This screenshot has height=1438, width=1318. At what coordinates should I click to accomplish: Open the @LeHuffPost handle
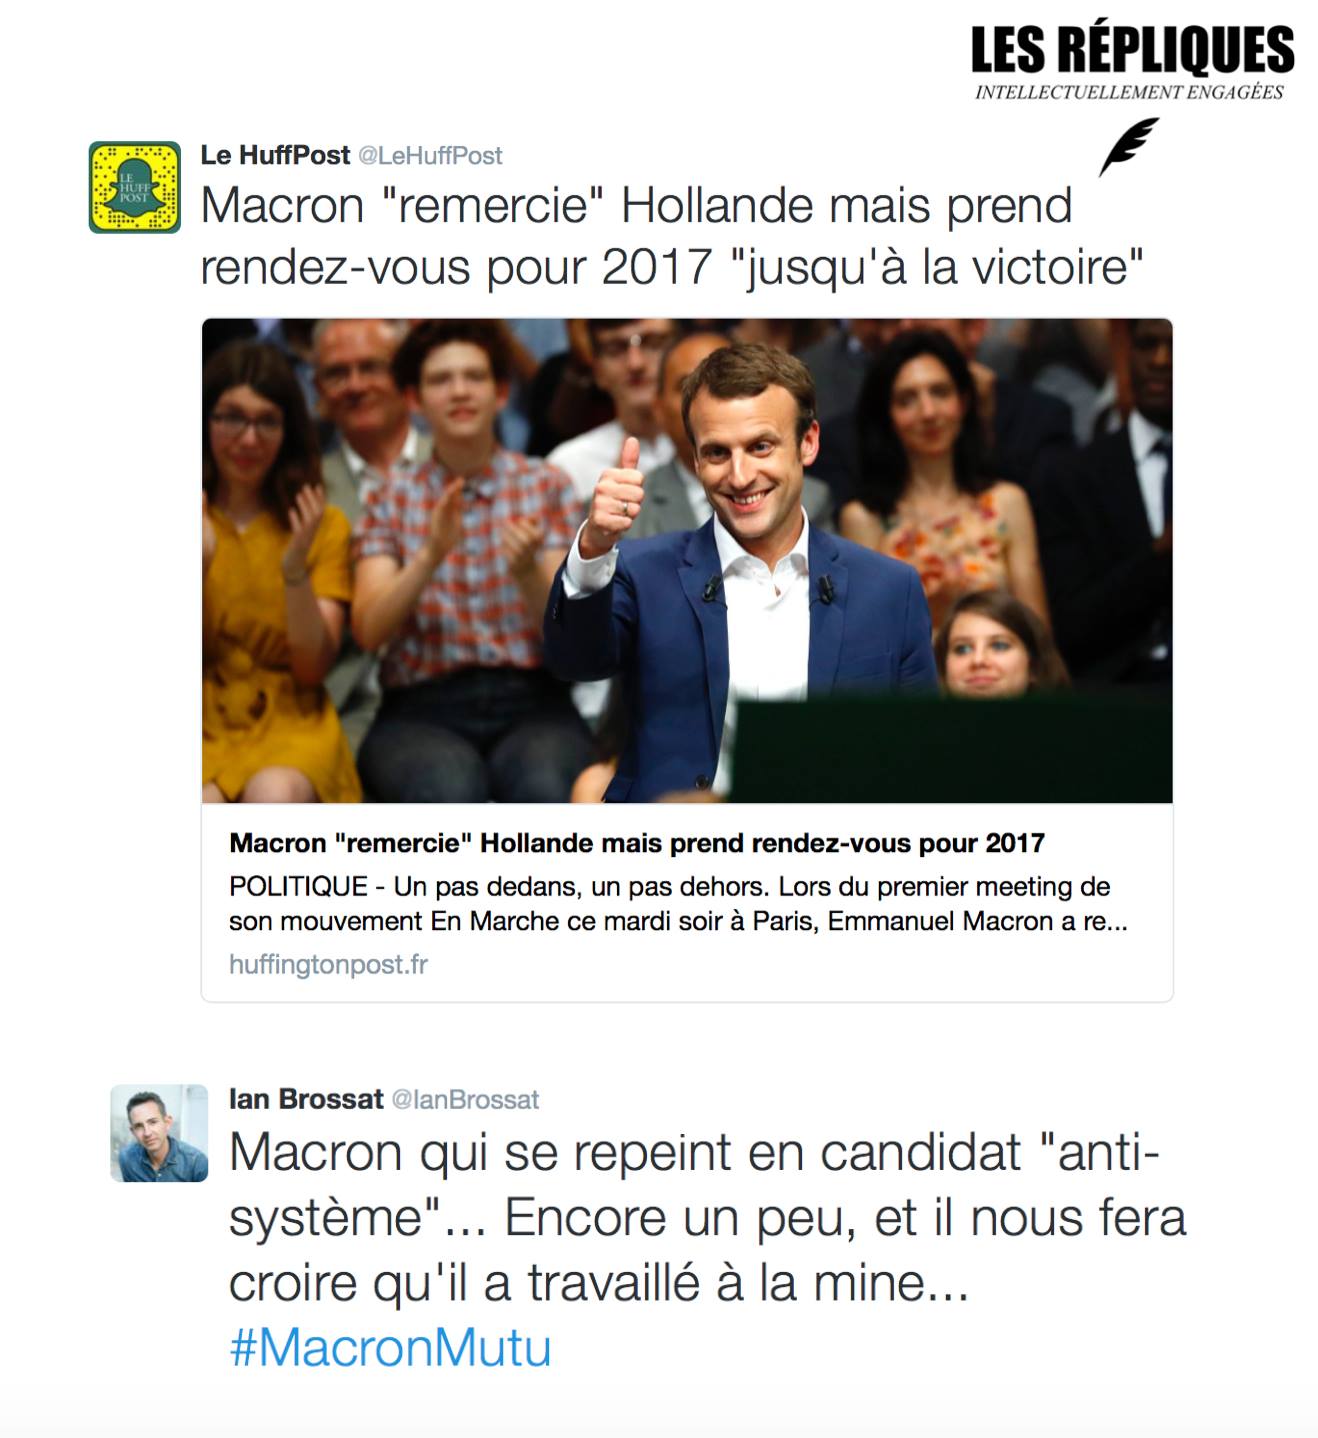coord(430,156)
